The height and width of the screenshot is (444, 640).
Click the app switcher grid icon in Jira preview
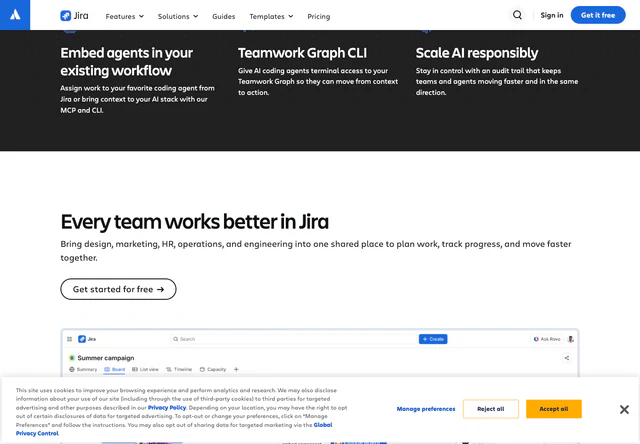[69, 339]
